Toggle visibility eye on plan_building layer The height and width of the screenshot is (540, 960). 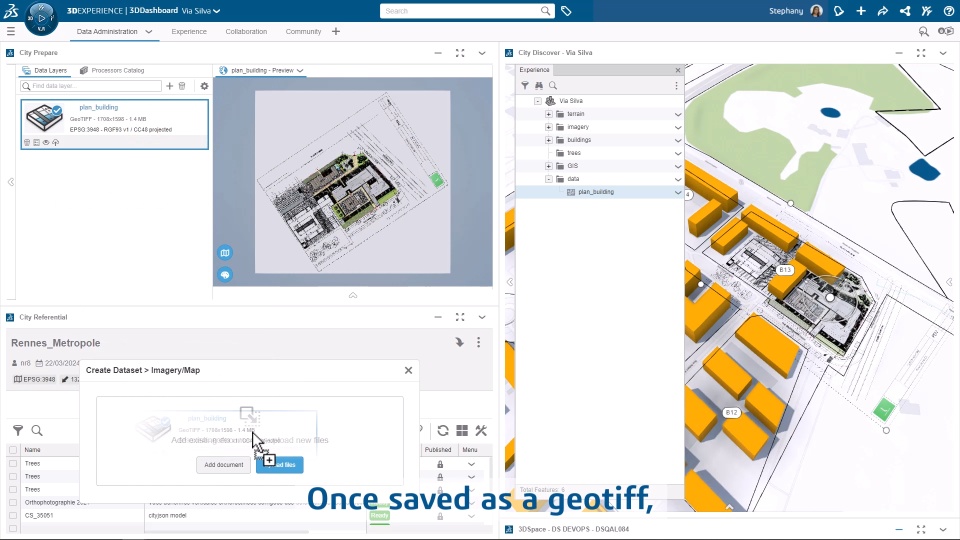tap(46, 142)
